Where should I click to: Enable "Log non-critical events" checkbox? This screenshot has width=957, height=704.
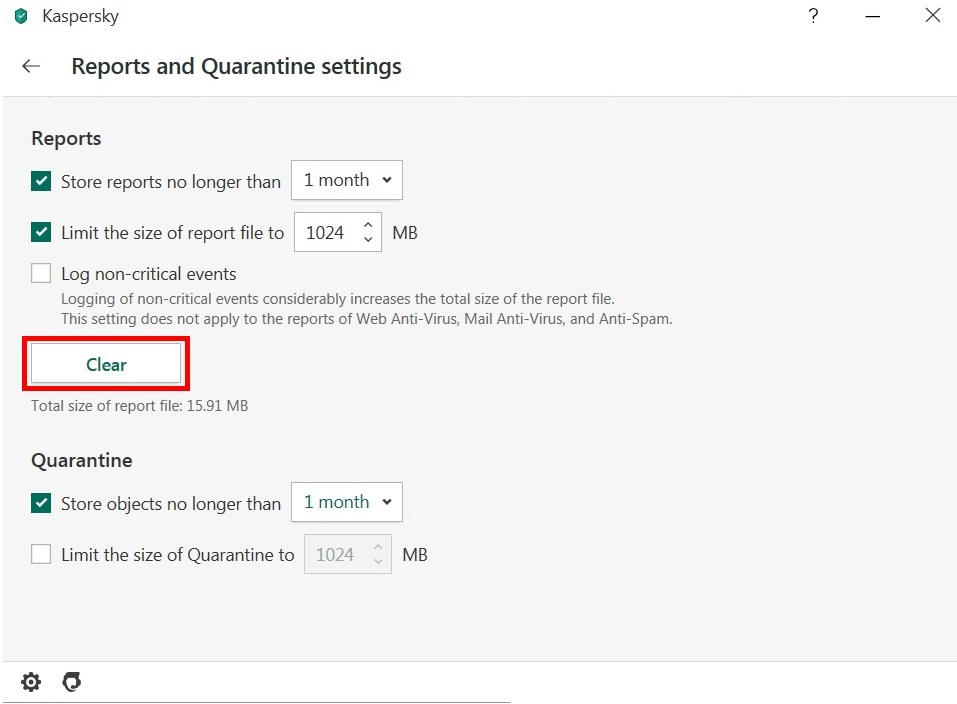(x=41, y=273)
